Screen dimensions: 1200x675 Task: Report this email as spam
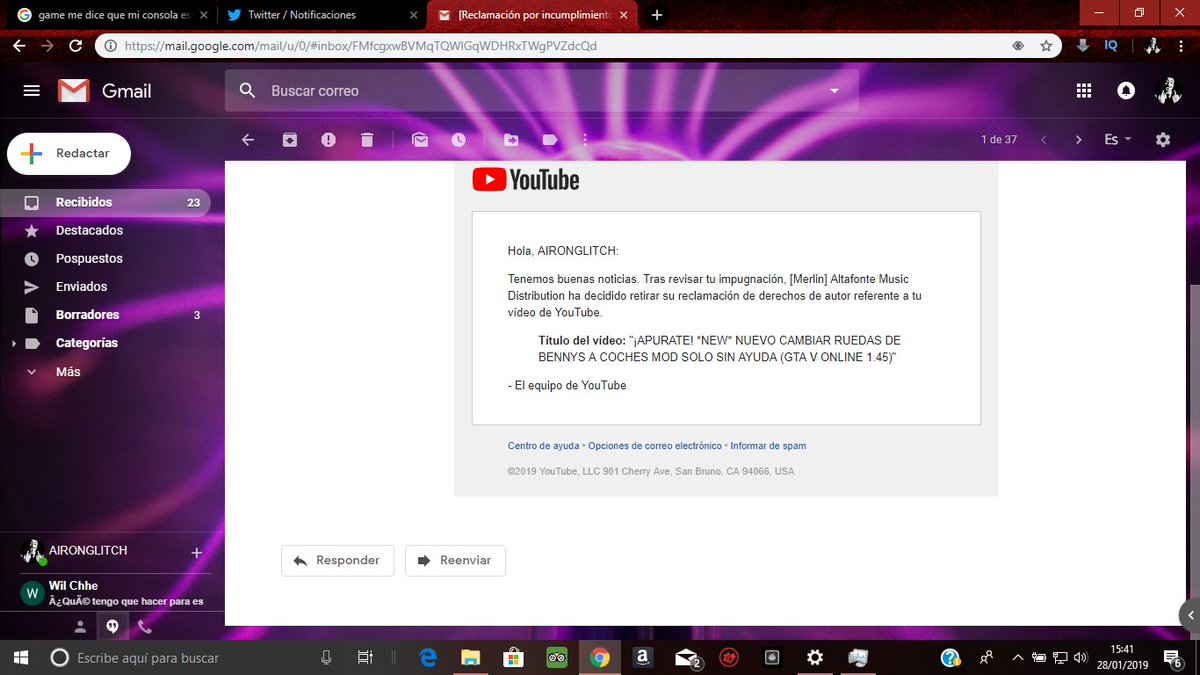click(328, 140)
